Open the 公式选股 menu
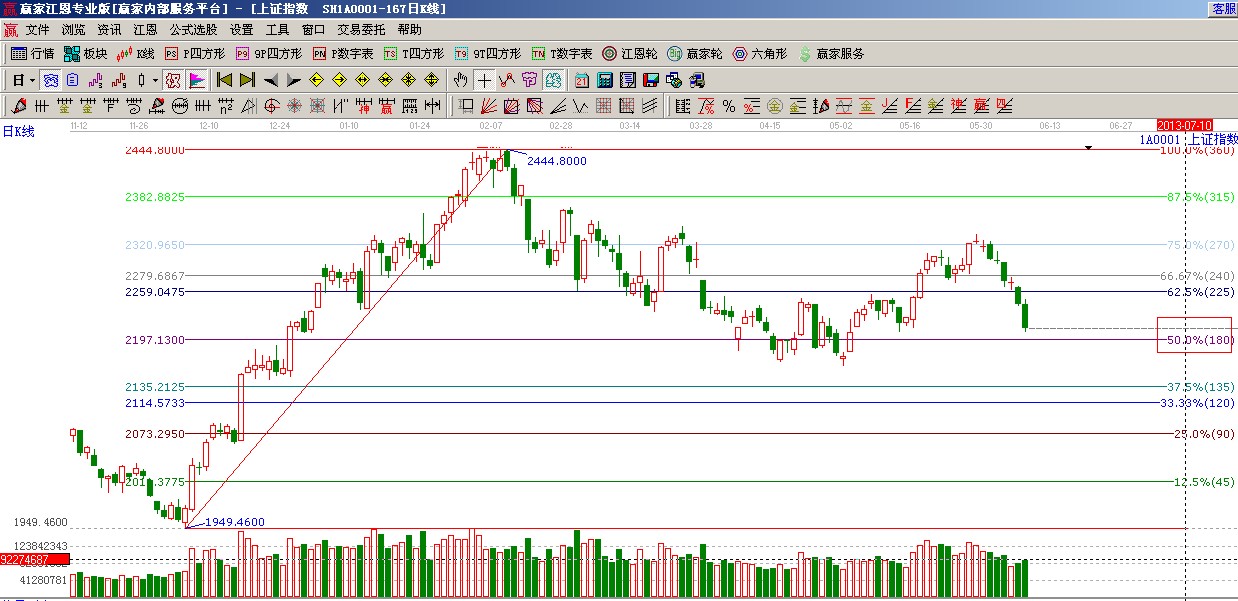 (x=192, y=30)
